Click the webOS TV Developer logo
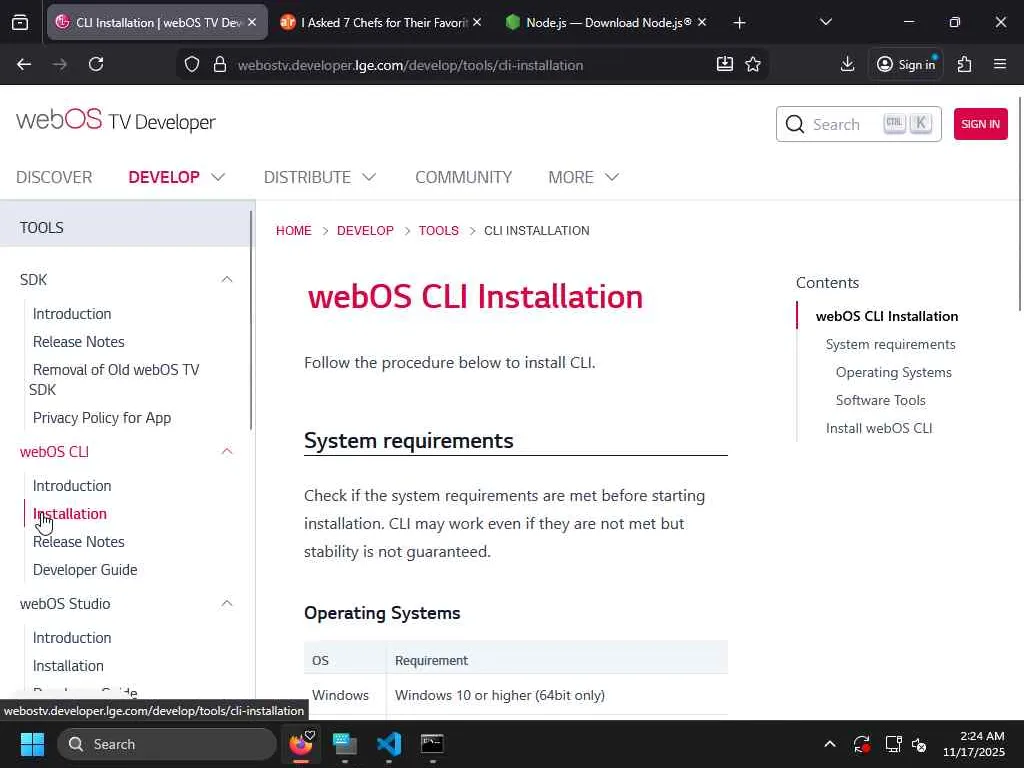Image resolution: width=1024 pixels, height=768 pixels. (116, 121)
